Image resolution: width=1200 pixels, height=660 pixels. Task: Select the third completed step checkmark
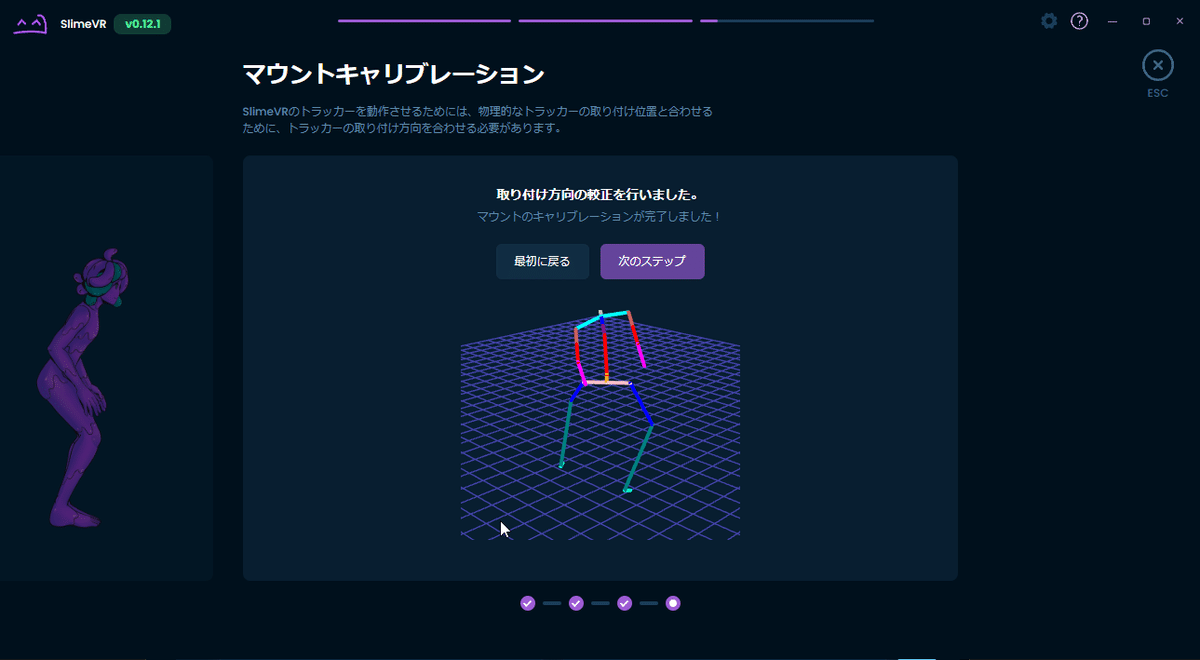625,603
